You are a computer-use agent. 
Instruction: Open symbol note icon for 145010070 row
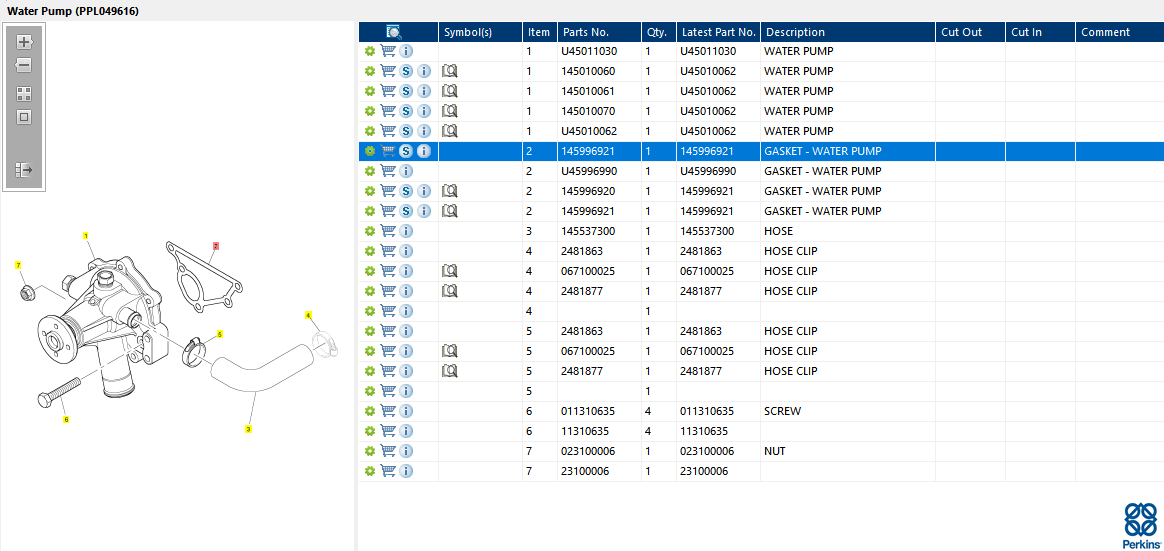449,111
